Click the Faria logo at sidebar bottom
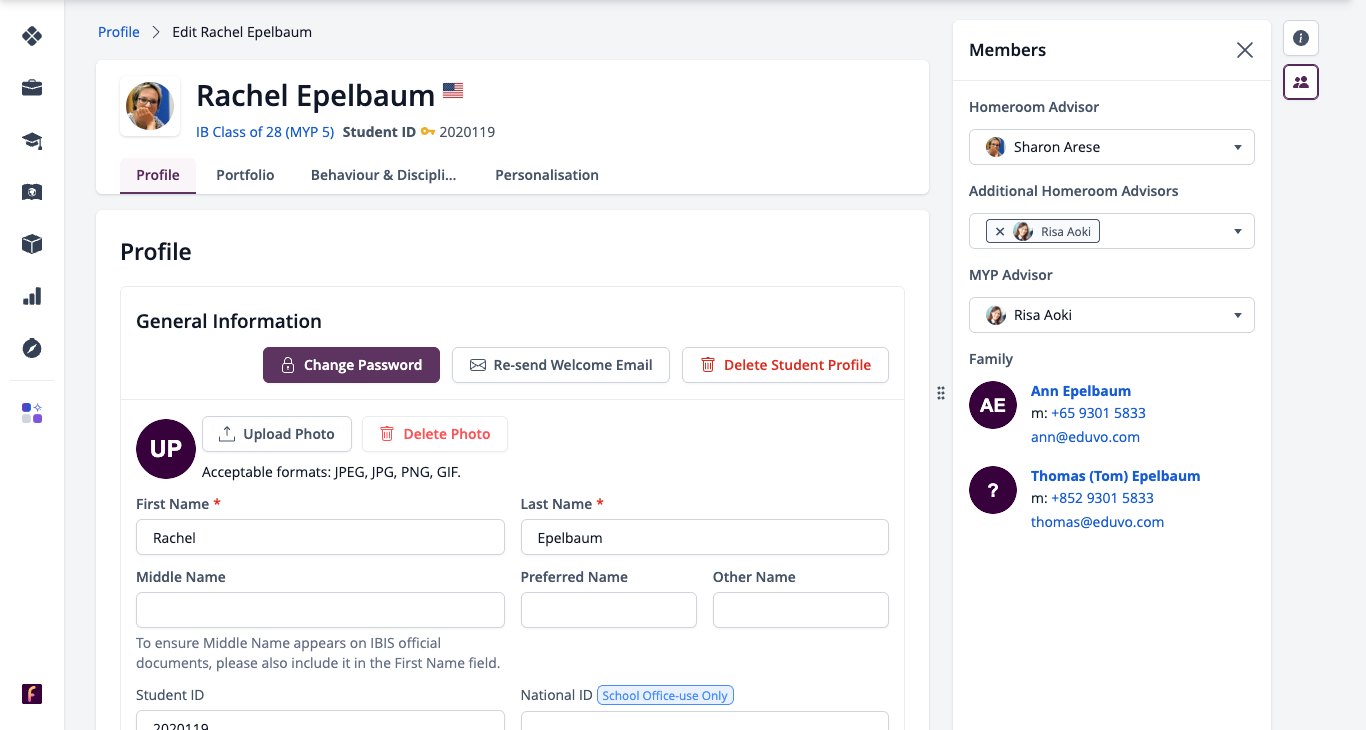Image resolution: width=1366 pixels, height=730 pixels. tap(32, 694)
